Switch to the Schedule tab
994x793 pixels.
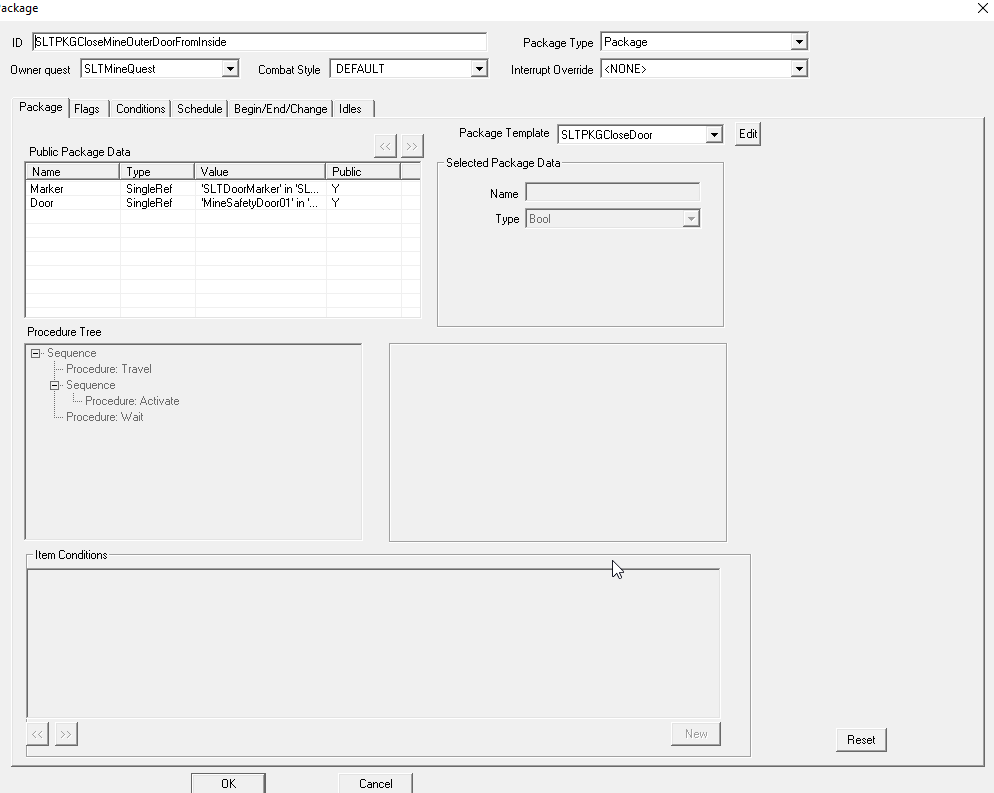pyautogui.click(x=200, y=109)
